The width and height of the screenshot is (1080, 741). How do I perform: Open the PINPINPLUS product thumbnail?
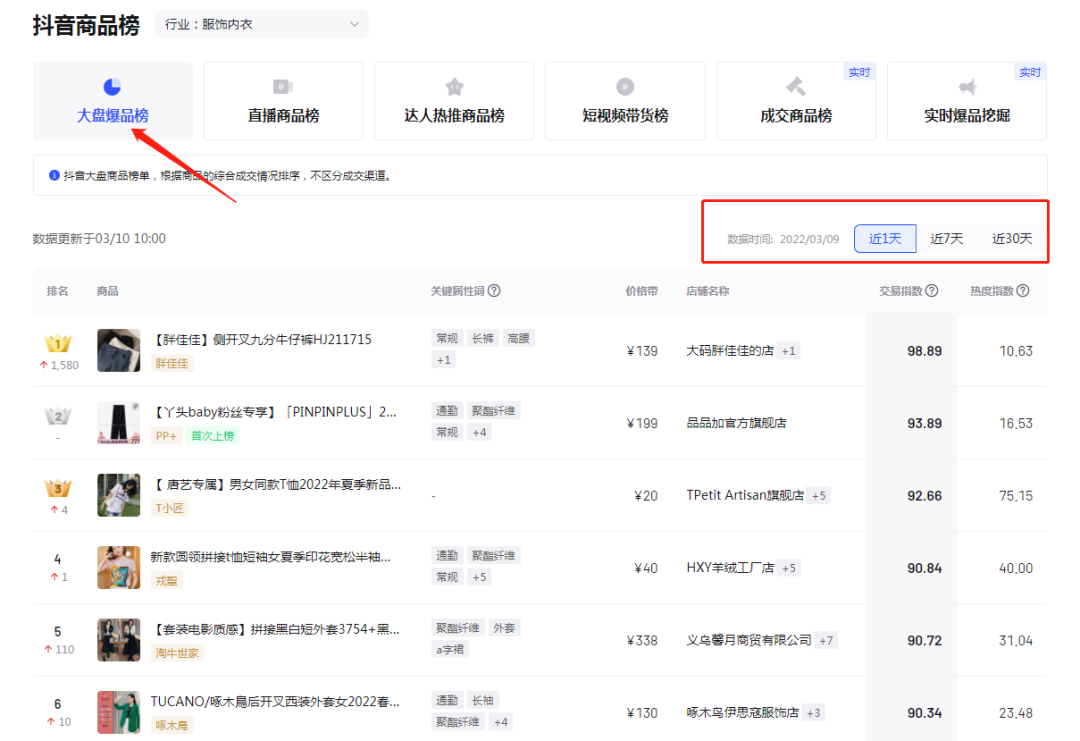pos(118,423)
